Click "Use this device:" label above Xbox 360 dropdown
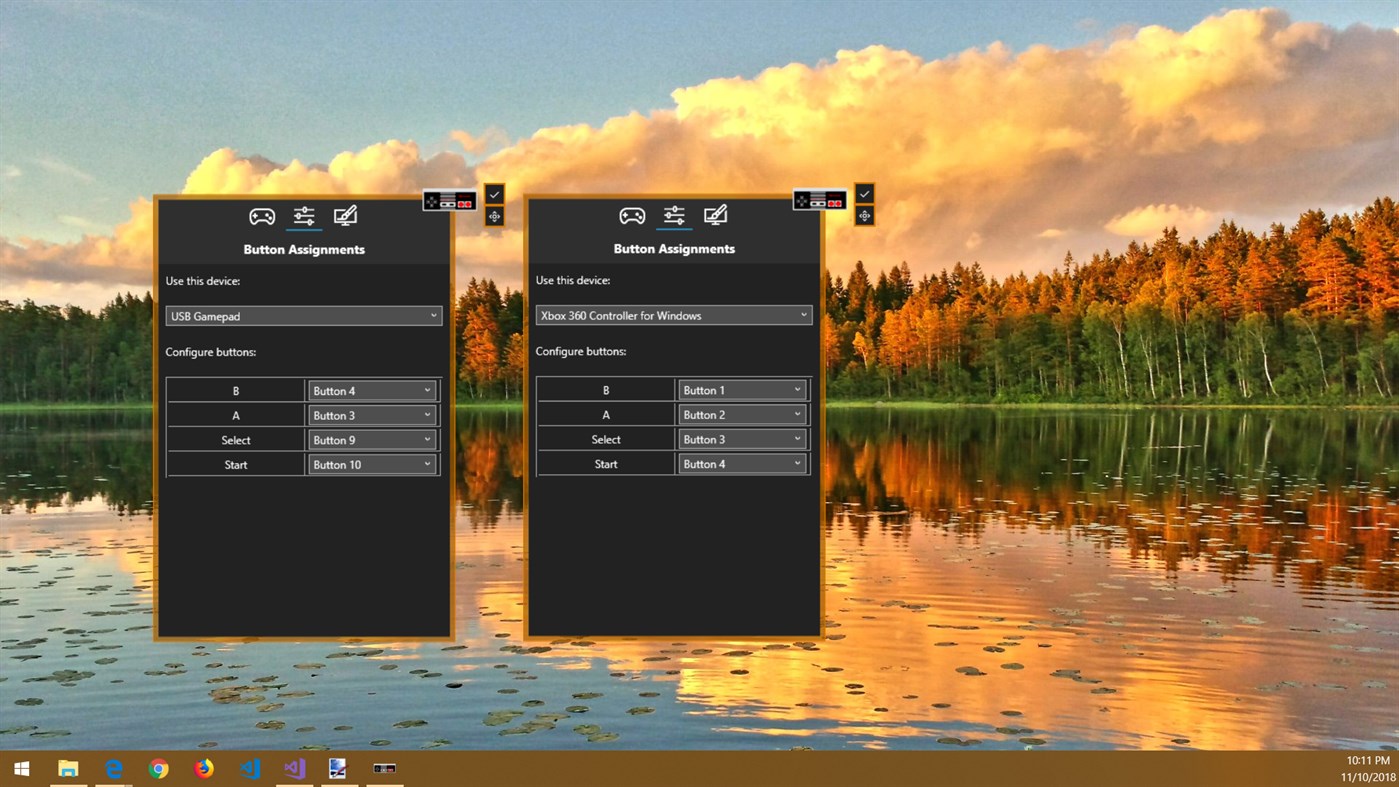Image resolution: width=1399 pixels, height=787 pixels. click(x=573, y=281)
